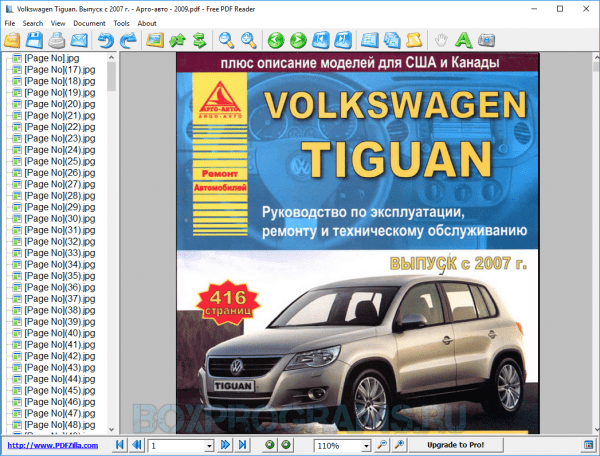Click the green up-arrow toolbar icon

point(177,40)
